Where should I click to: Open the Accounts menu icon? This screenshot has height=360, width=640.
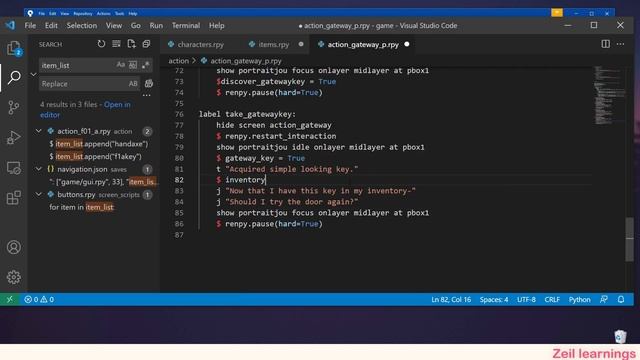14,247
